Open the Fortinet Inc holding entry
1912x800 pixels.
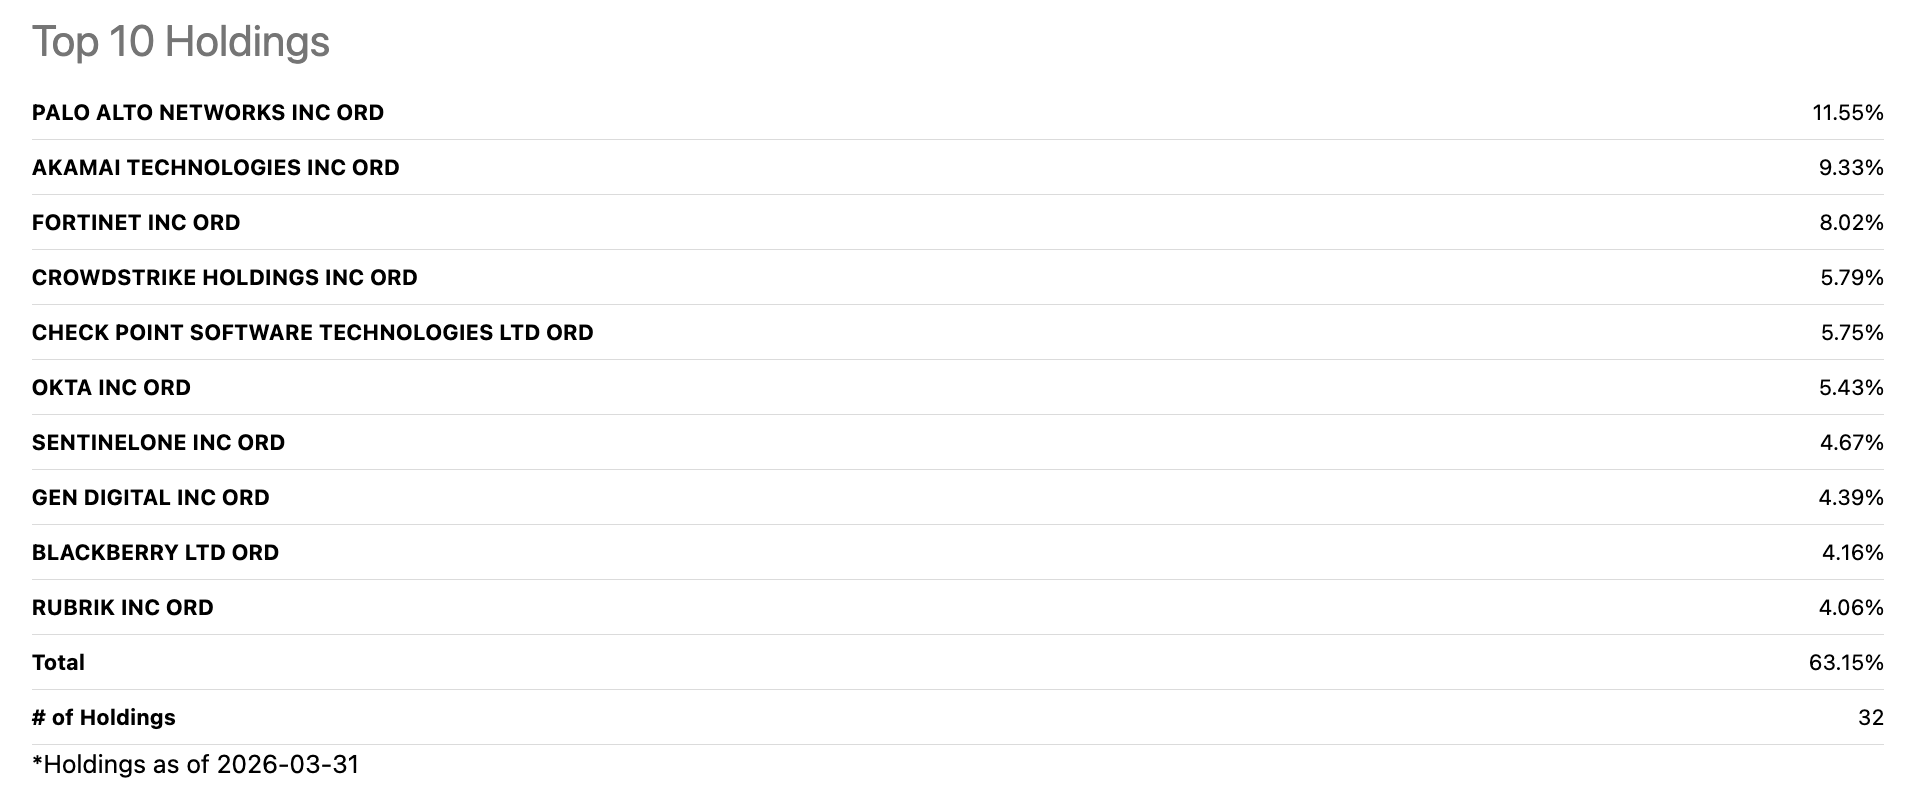tap(136, 223)
